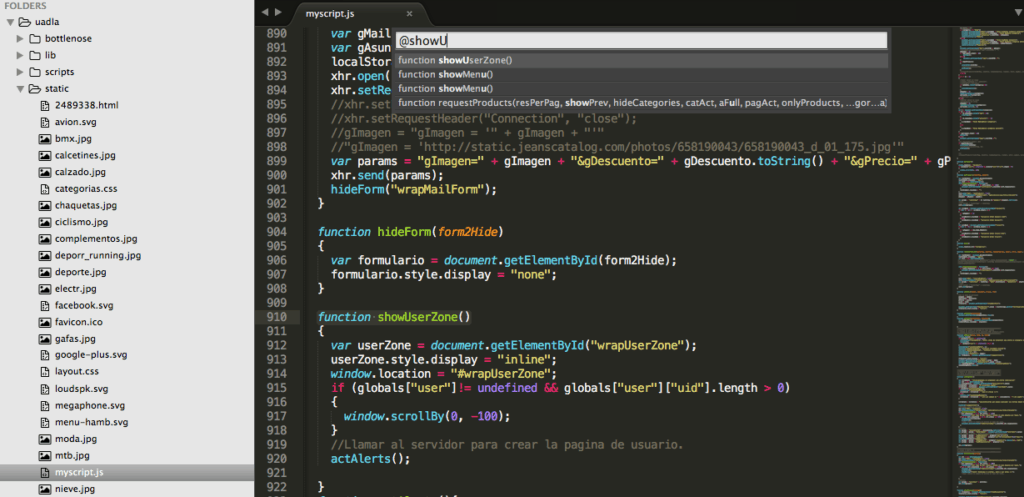Image resolution: width=1024 pixels, height=497 pixels.
Task: Click line number 904 in the gutter
Action: pyautogui.click(x=277, y=232)
